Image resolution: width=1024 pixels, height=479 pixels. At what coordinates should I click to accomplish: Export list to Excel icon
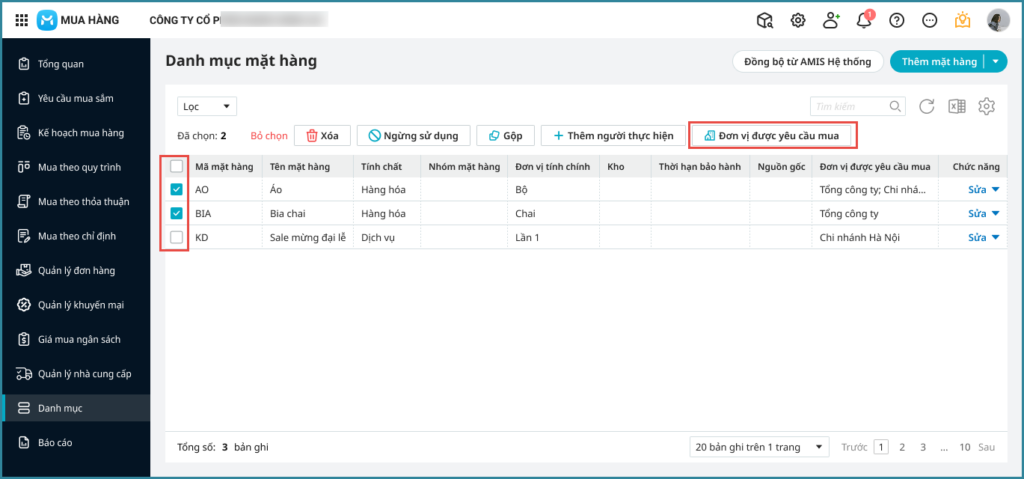tap(957, 106)
